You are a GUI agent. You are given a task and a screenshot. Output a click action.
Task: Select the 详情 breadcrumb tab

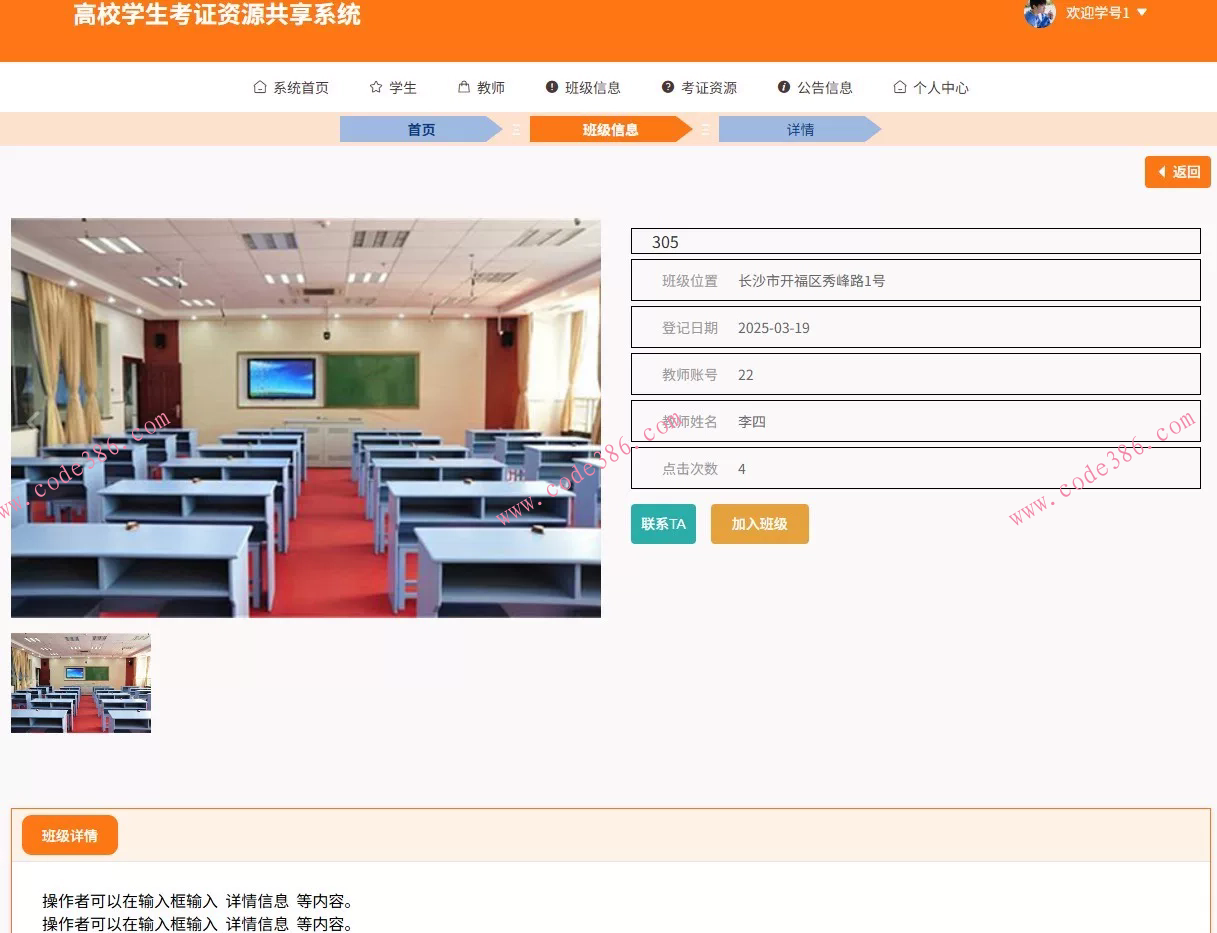pyautogui.click(x=800, y=129)
